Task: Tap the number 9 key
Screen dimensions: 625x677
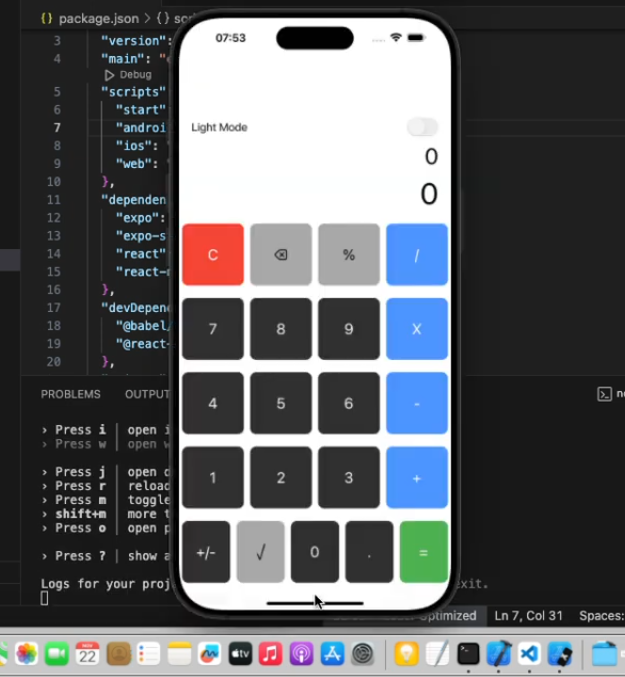Action: (349, 329)
